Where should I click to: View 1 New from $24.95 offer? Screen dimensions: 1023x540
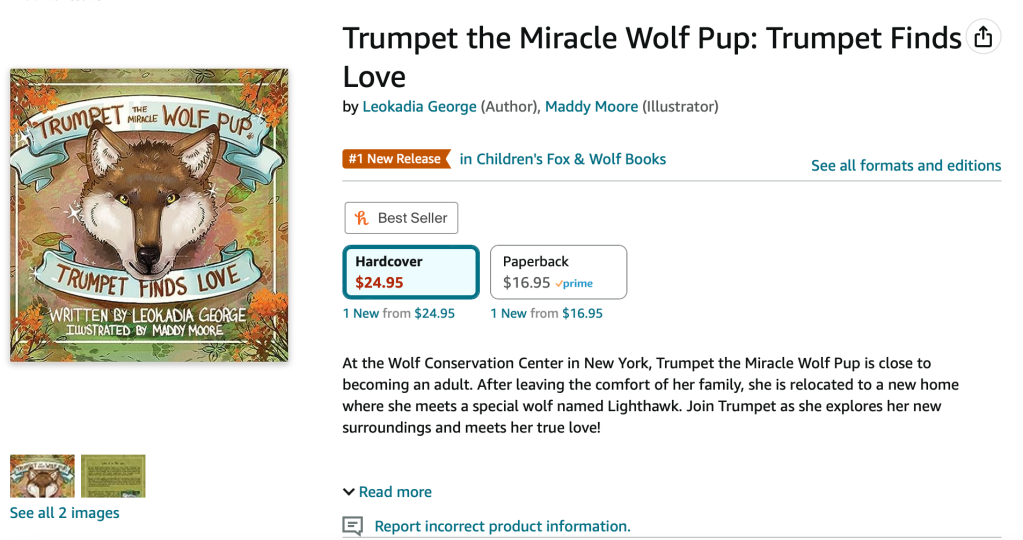tap(399, 314)
